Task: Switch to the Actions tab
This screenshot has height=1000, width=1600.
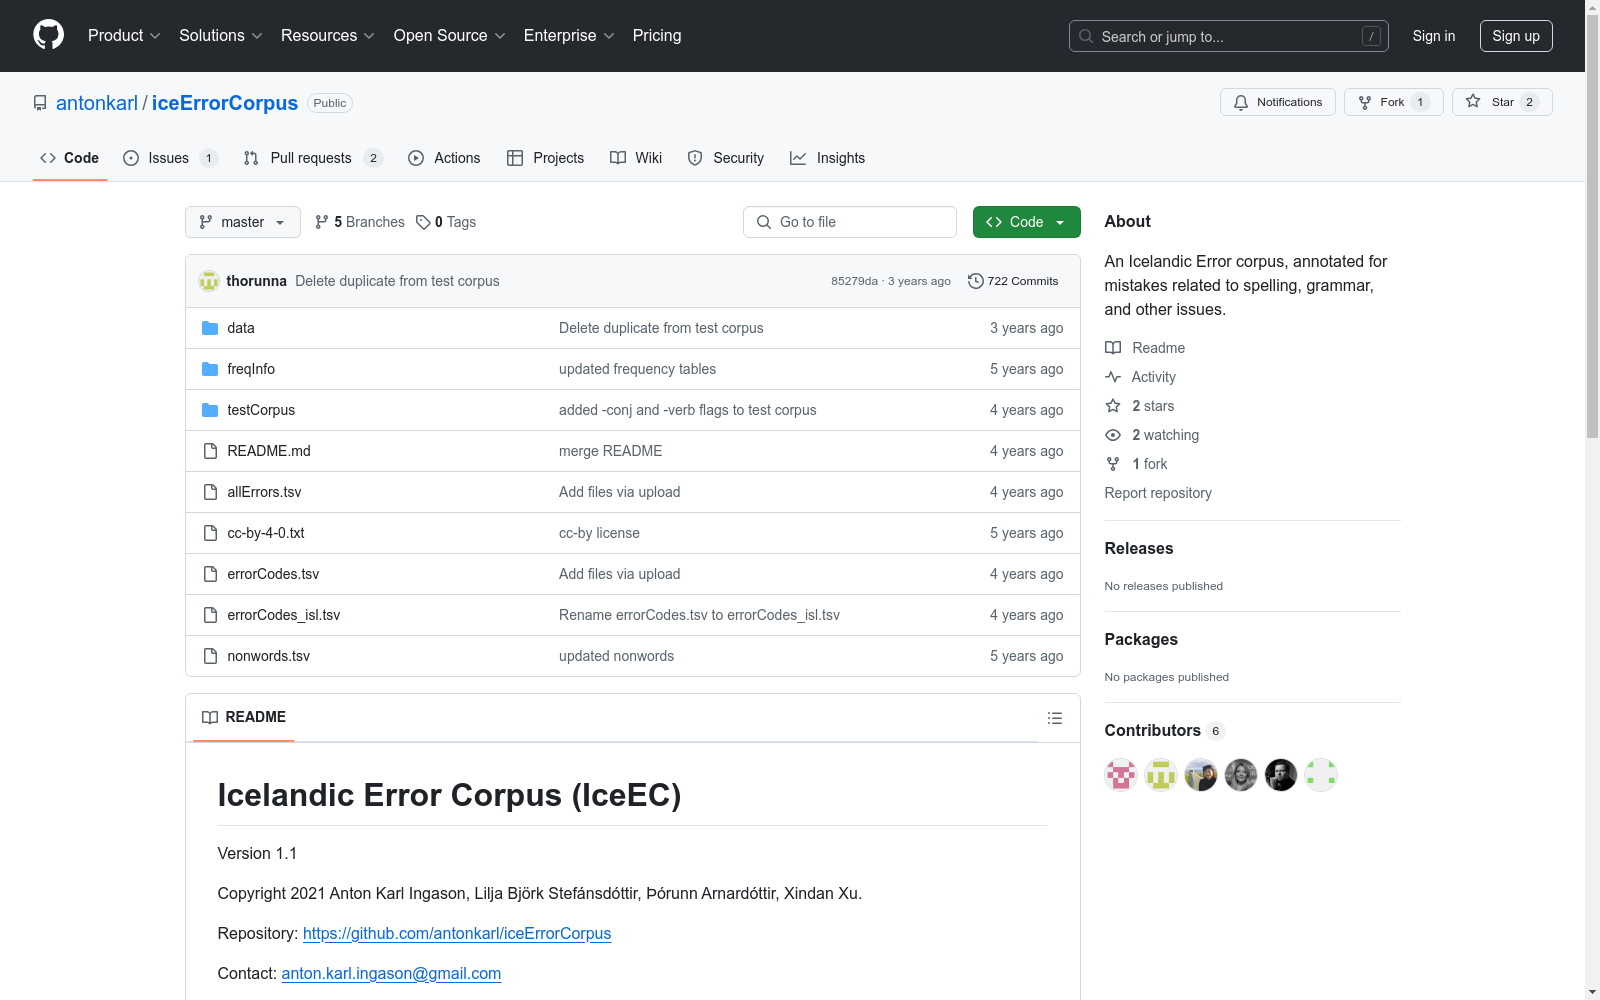Action: [444, 158]
